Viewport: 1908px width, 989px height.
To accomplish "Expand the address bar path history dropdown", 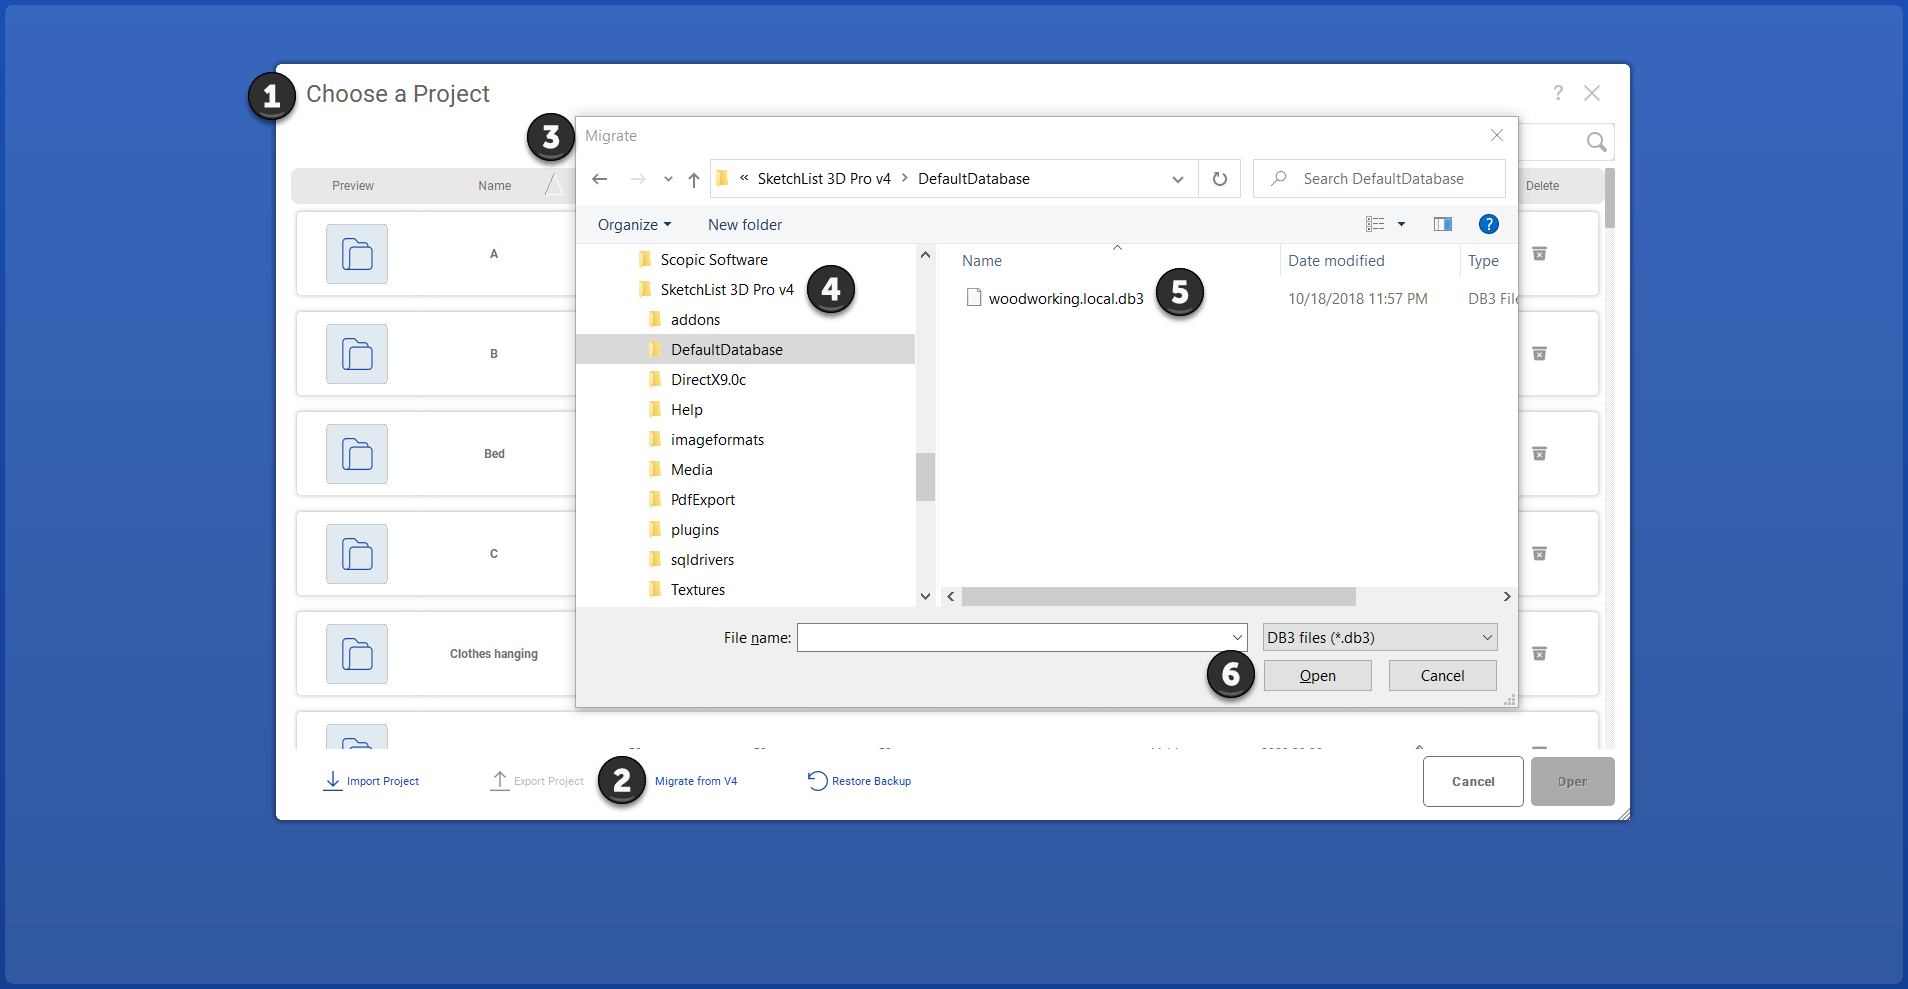I will pyautogui.click(x=1177, y=179).
